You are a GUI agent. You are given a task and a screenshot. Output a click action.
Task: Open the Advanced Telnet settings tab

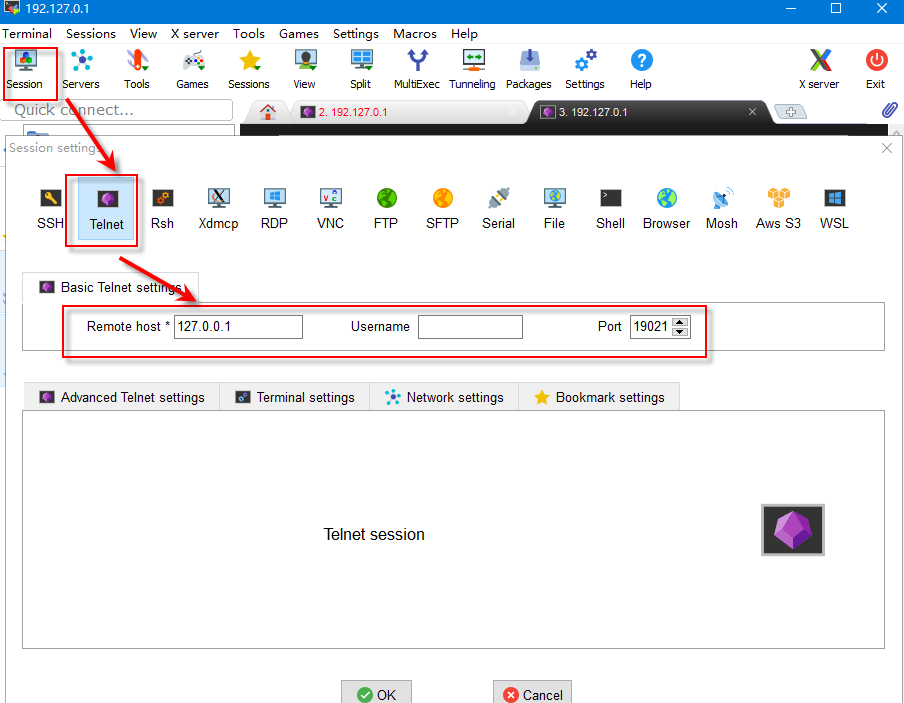point(122,397)
